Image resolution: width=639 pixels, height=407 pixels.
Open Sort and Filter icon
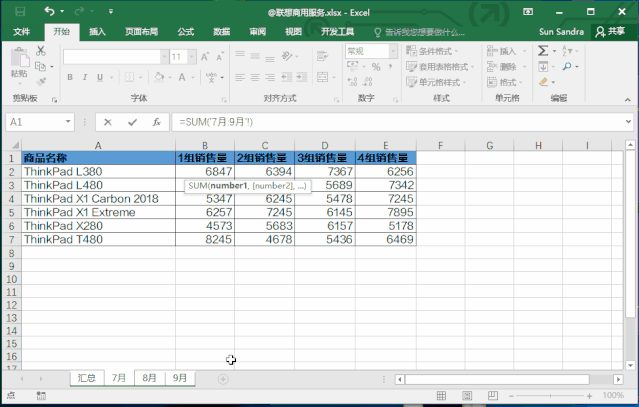tap(567, 51)
